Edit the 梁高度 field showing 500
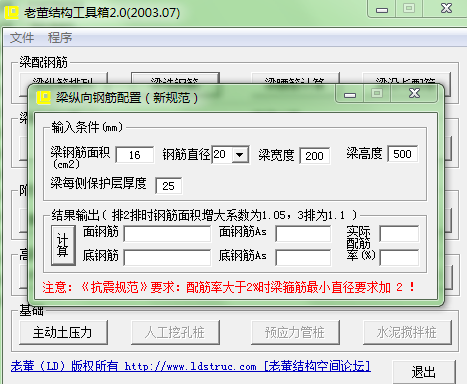 tap(403, 154)
